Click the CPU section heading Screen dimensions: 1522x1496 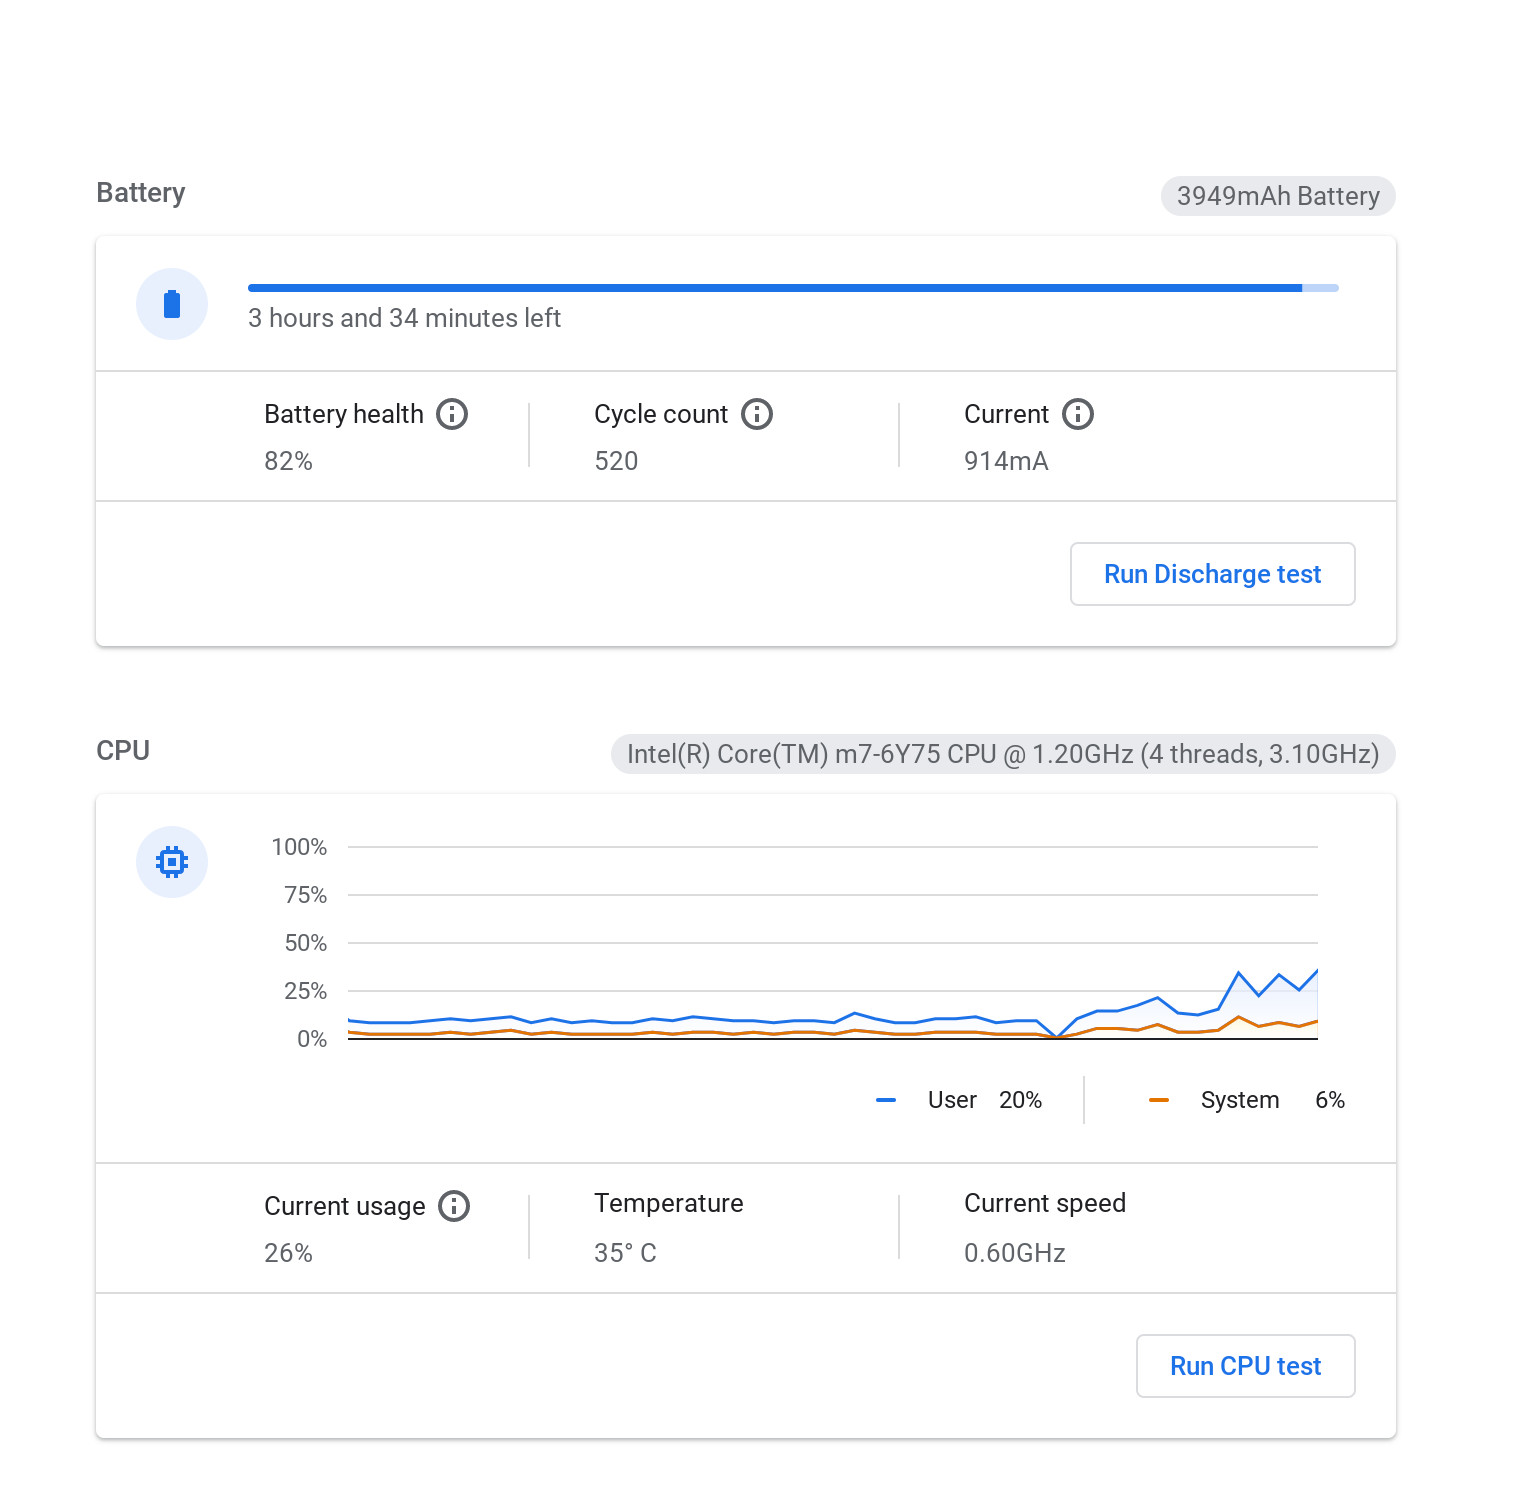(123, 751)
